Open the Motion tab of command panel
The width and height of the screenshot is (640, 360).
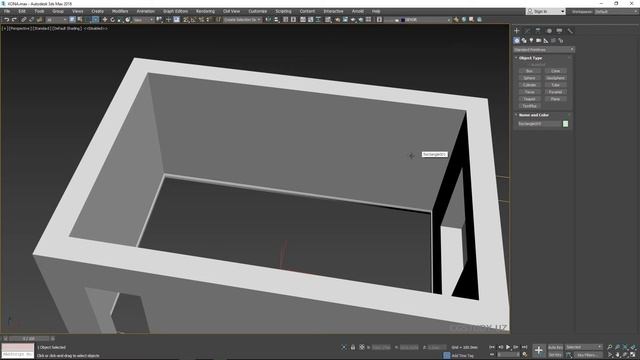tap(549, 31)
